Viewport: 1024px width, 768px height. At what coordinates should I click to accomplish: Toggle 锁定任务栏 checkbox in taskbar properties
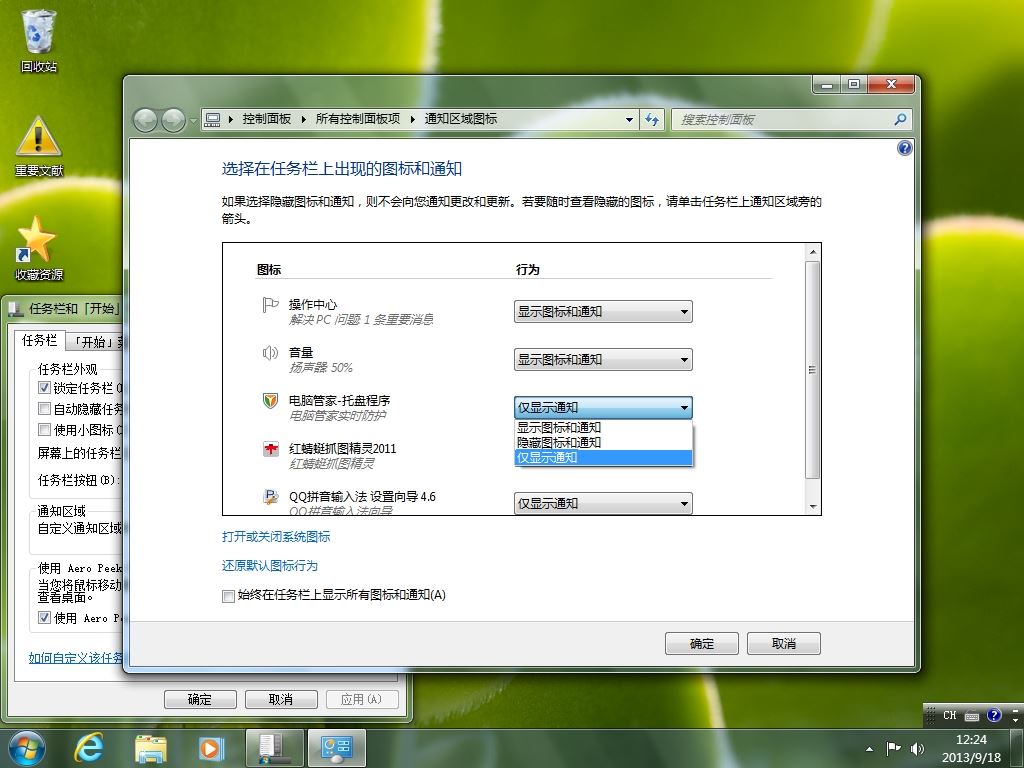pos(44,388)
